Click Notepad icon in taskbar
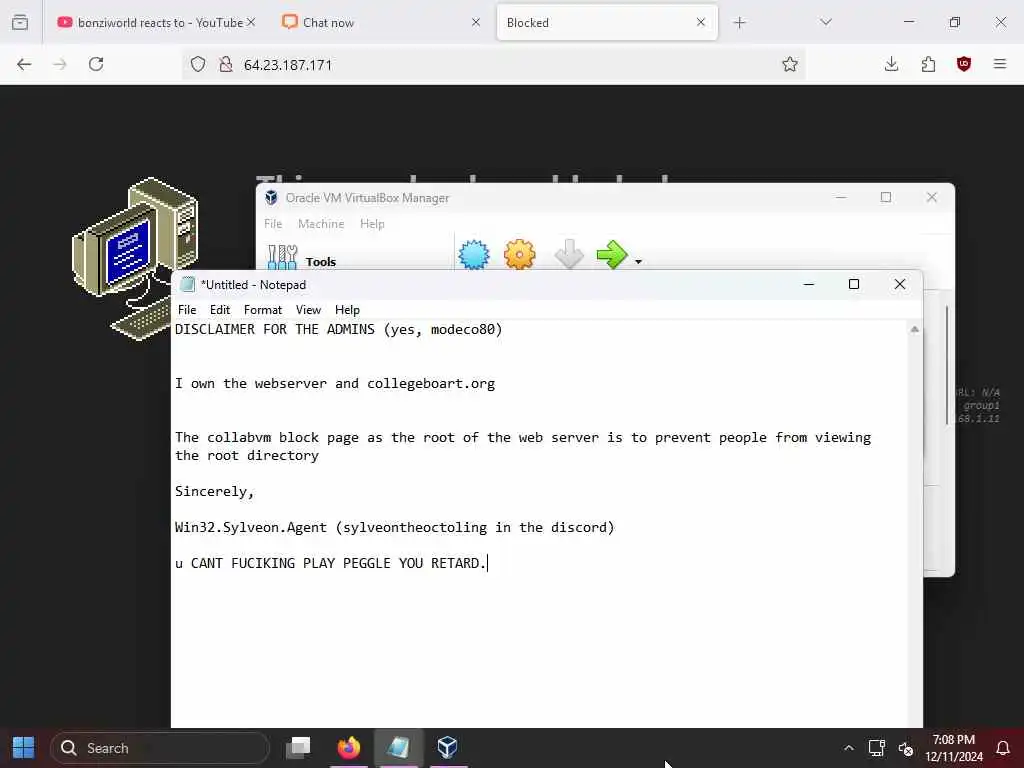The image size is (1024, 768). (x=398, y=747)
